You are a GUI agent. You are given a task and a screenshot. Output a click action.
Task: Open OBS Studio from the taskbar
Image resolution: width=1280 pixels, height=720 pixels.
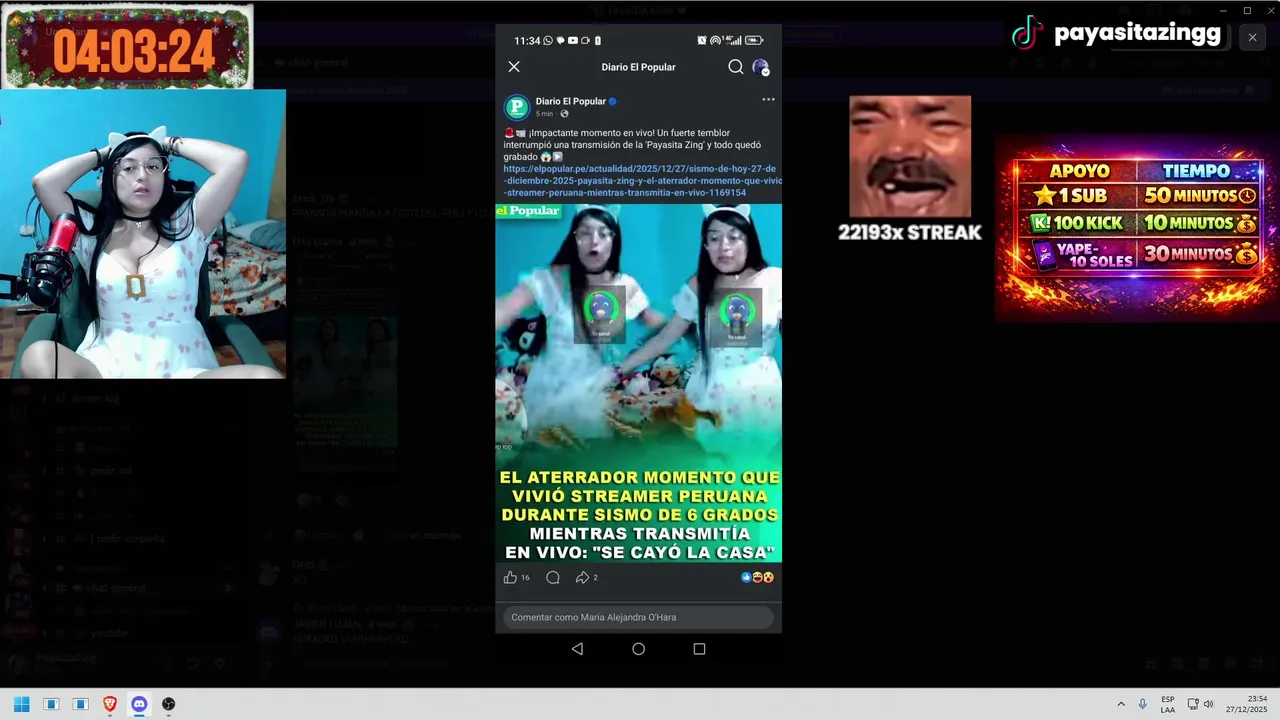168,704
